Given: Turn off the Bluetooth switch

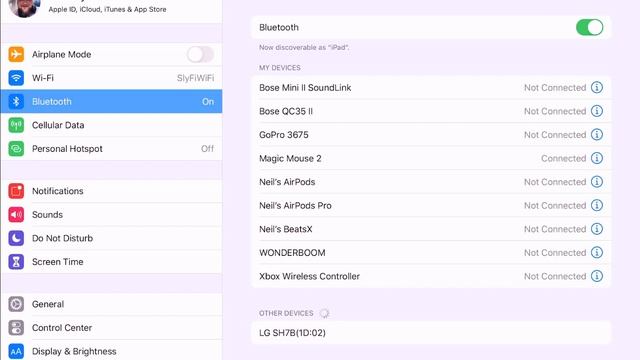Looking at the screenshot, I should [589, 27].
